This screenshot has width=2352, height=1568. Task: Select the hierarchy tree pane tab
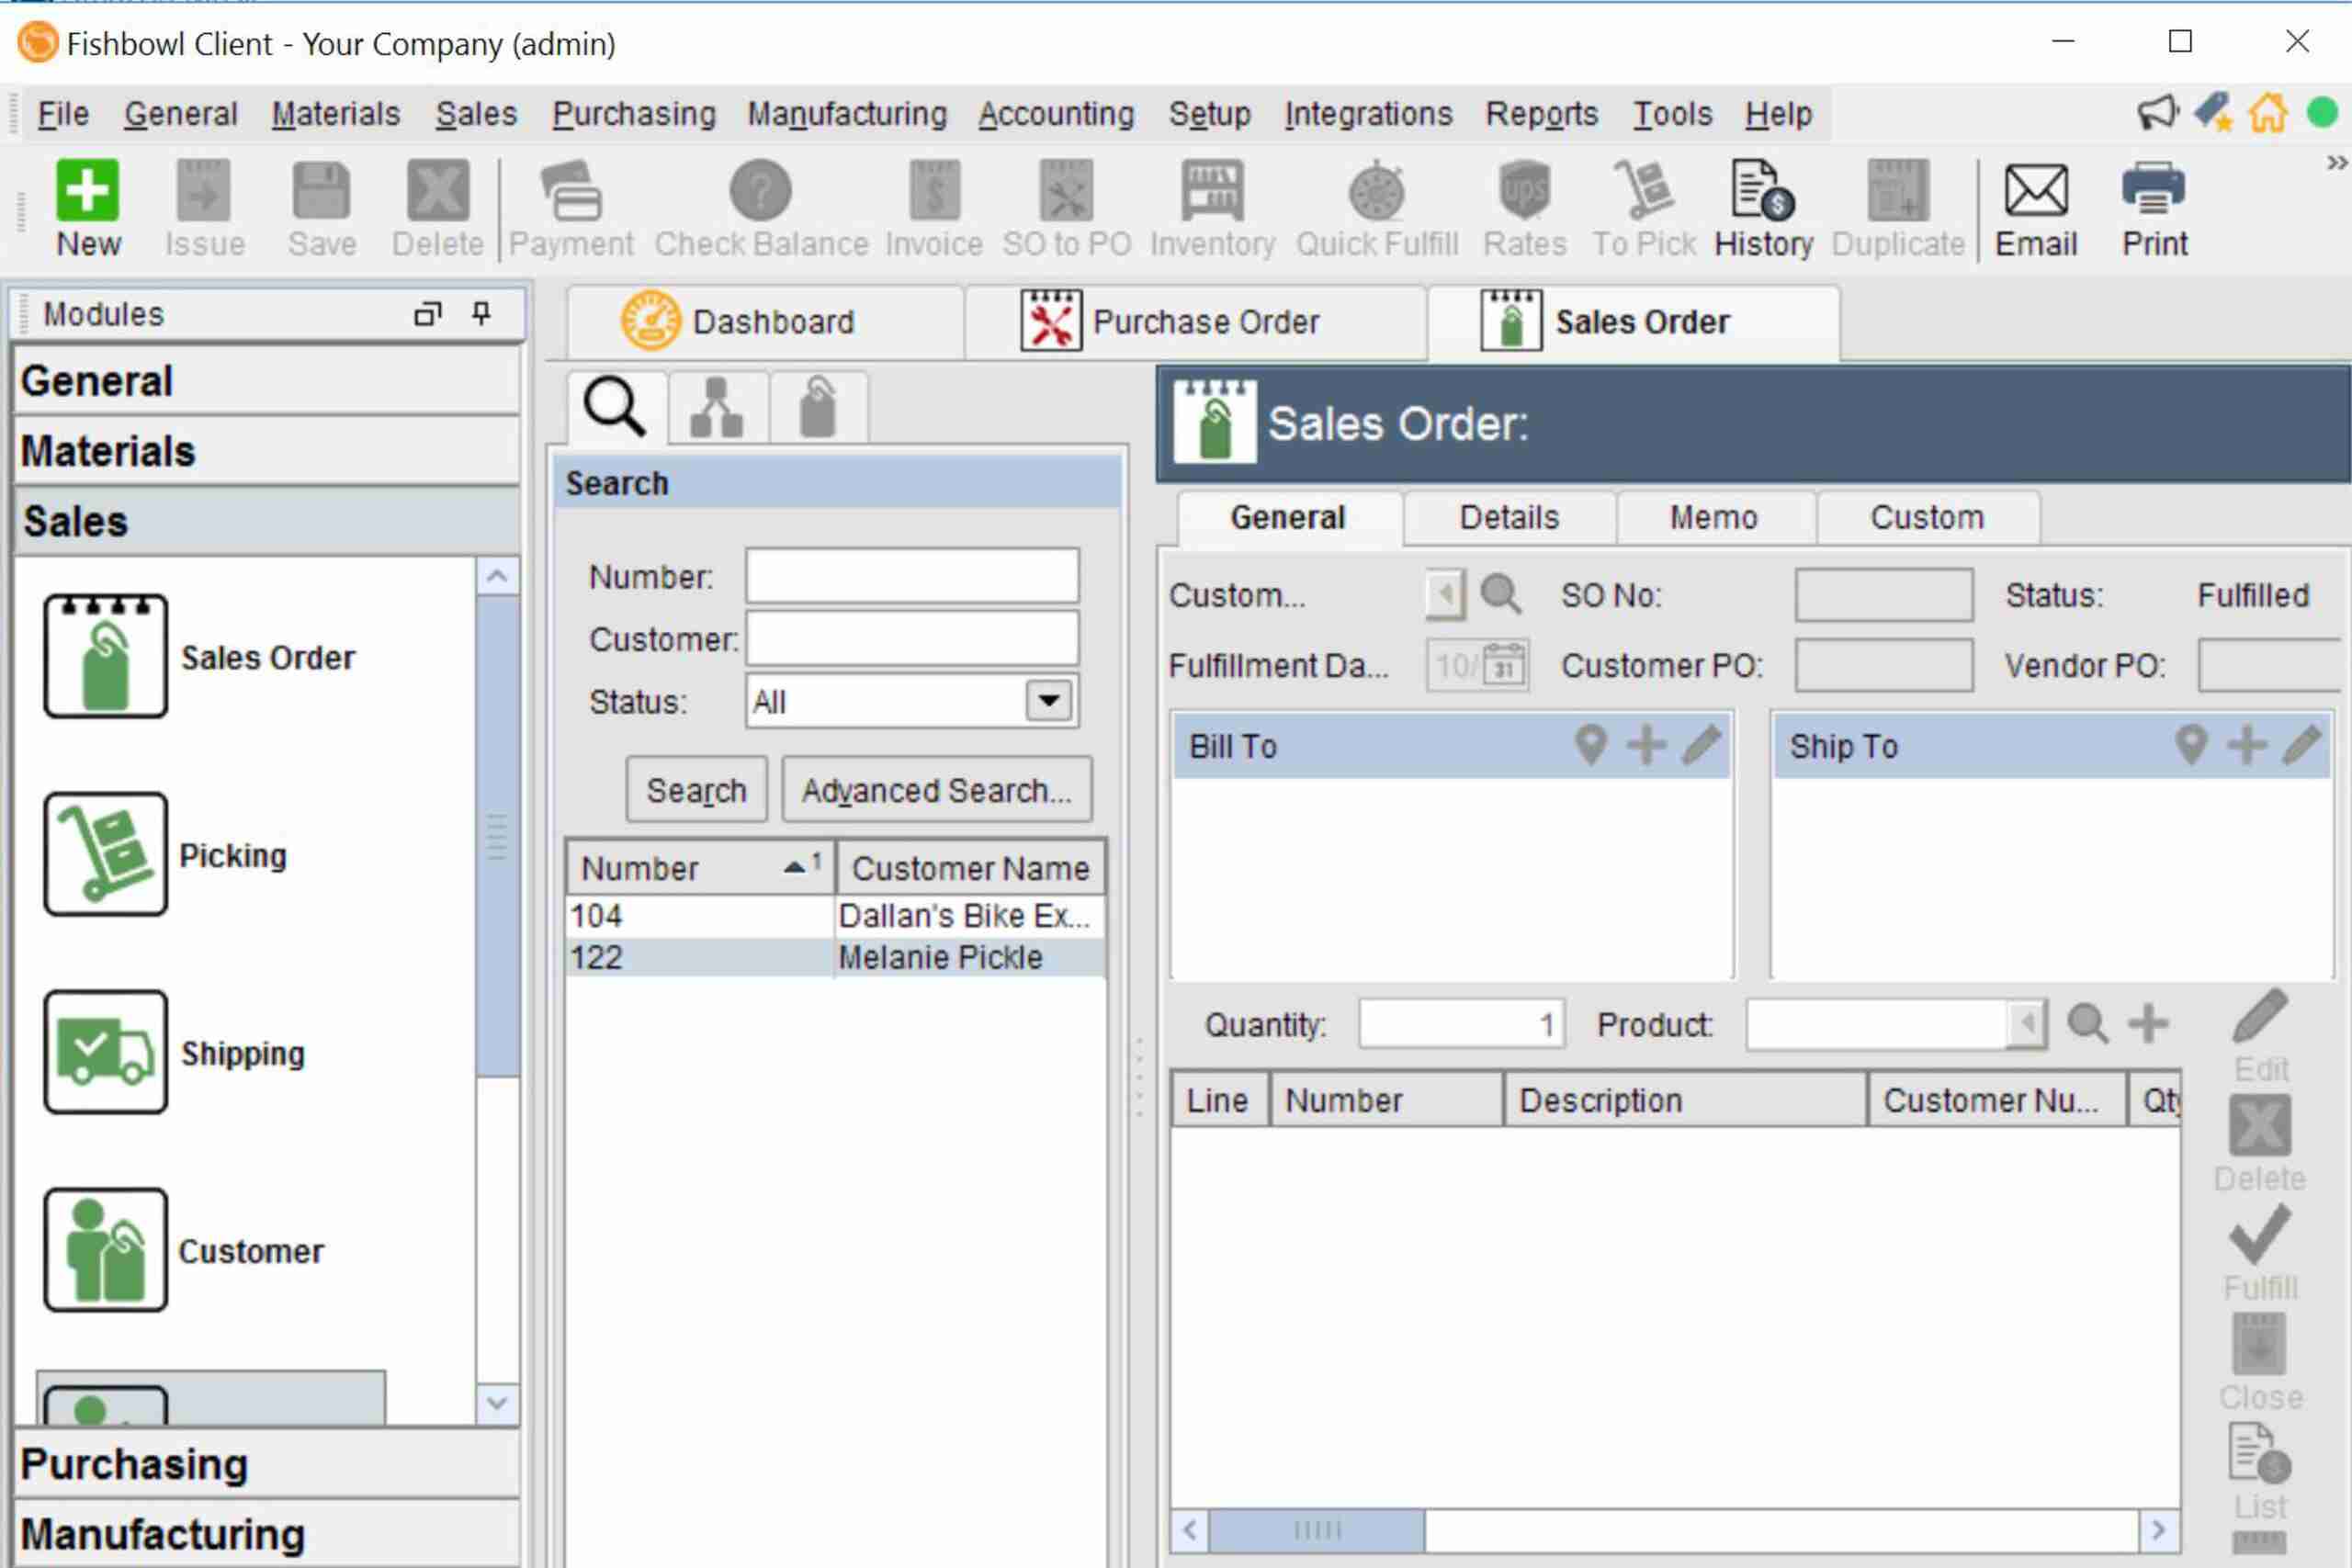[x=717, y=407]
